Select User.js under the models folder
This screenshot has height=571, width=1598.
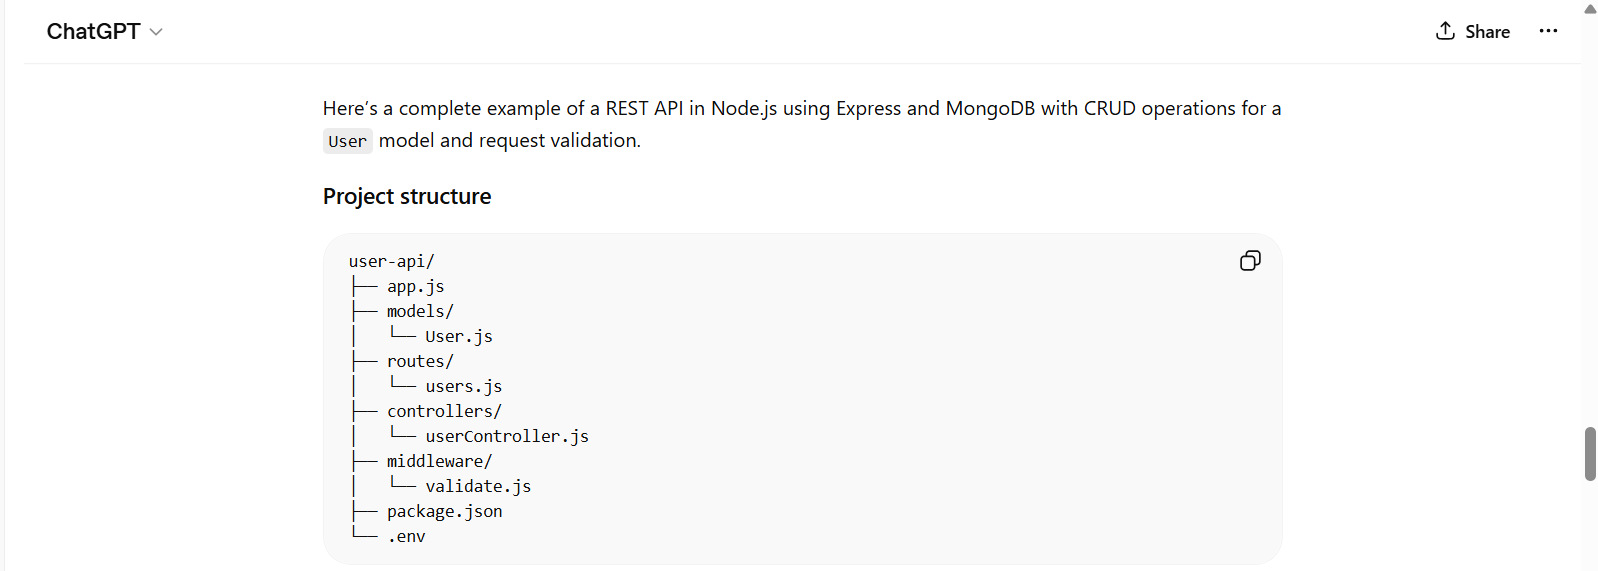click(458, 337)
